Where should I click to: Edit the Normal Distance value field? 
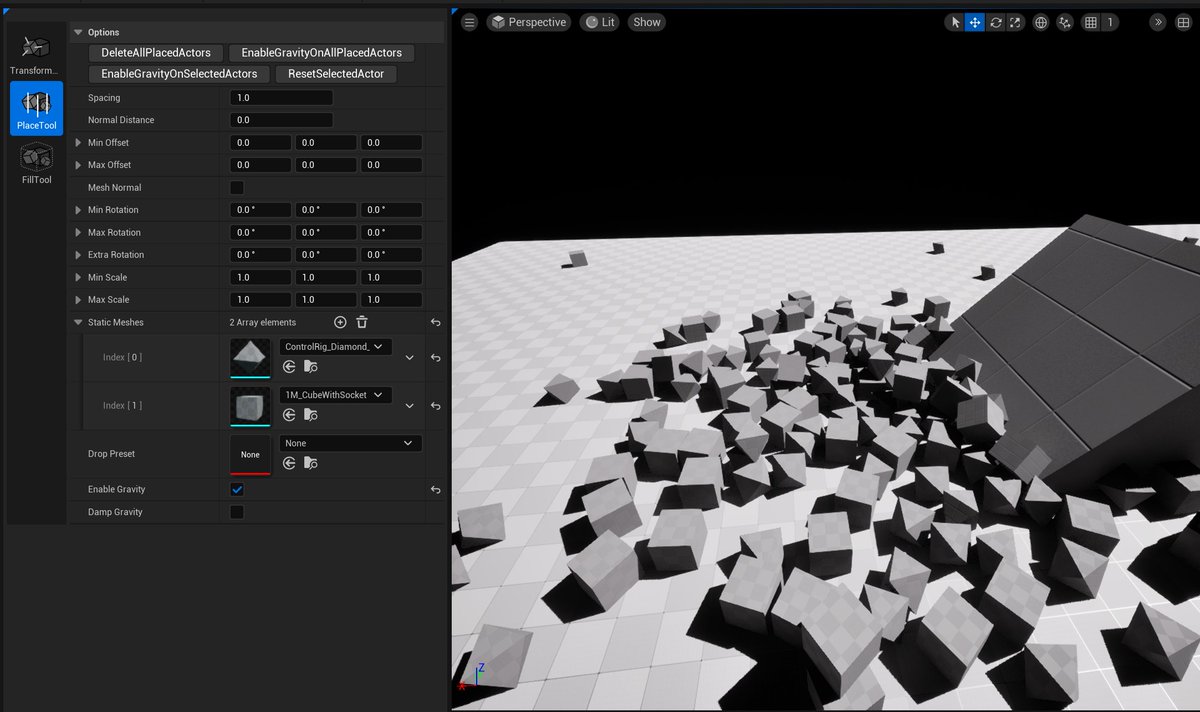pos(281,120)
